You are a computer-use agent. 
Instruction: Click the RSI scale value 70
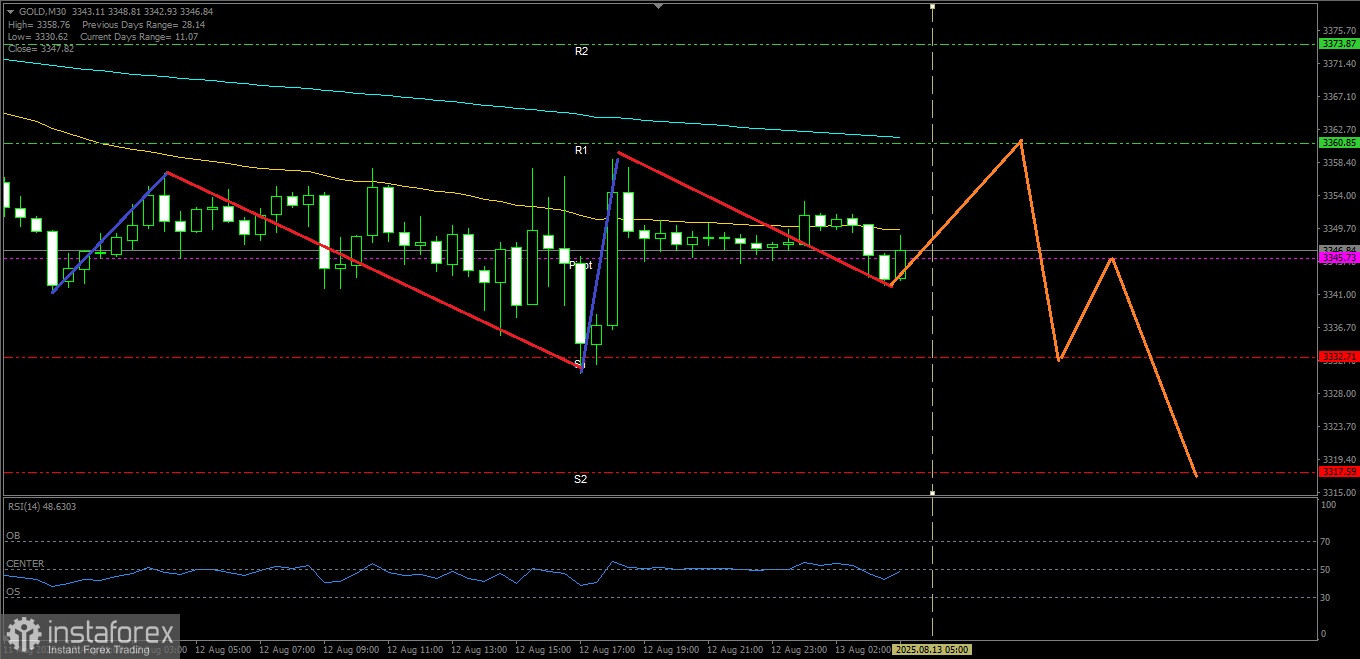point(1327,542)
